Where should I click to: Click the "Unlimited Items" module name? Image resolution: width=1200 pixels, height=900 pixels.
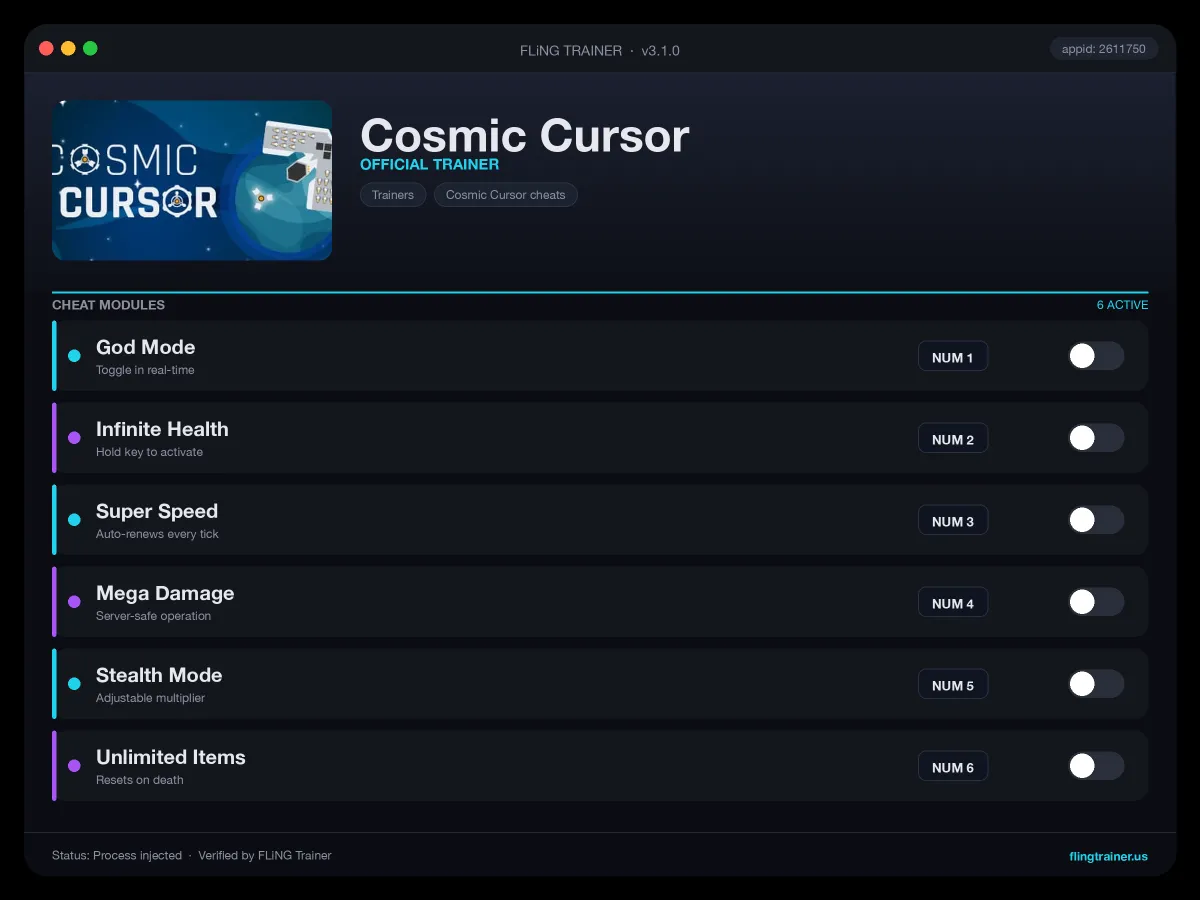pyautogui.click(x=171, y=757)
